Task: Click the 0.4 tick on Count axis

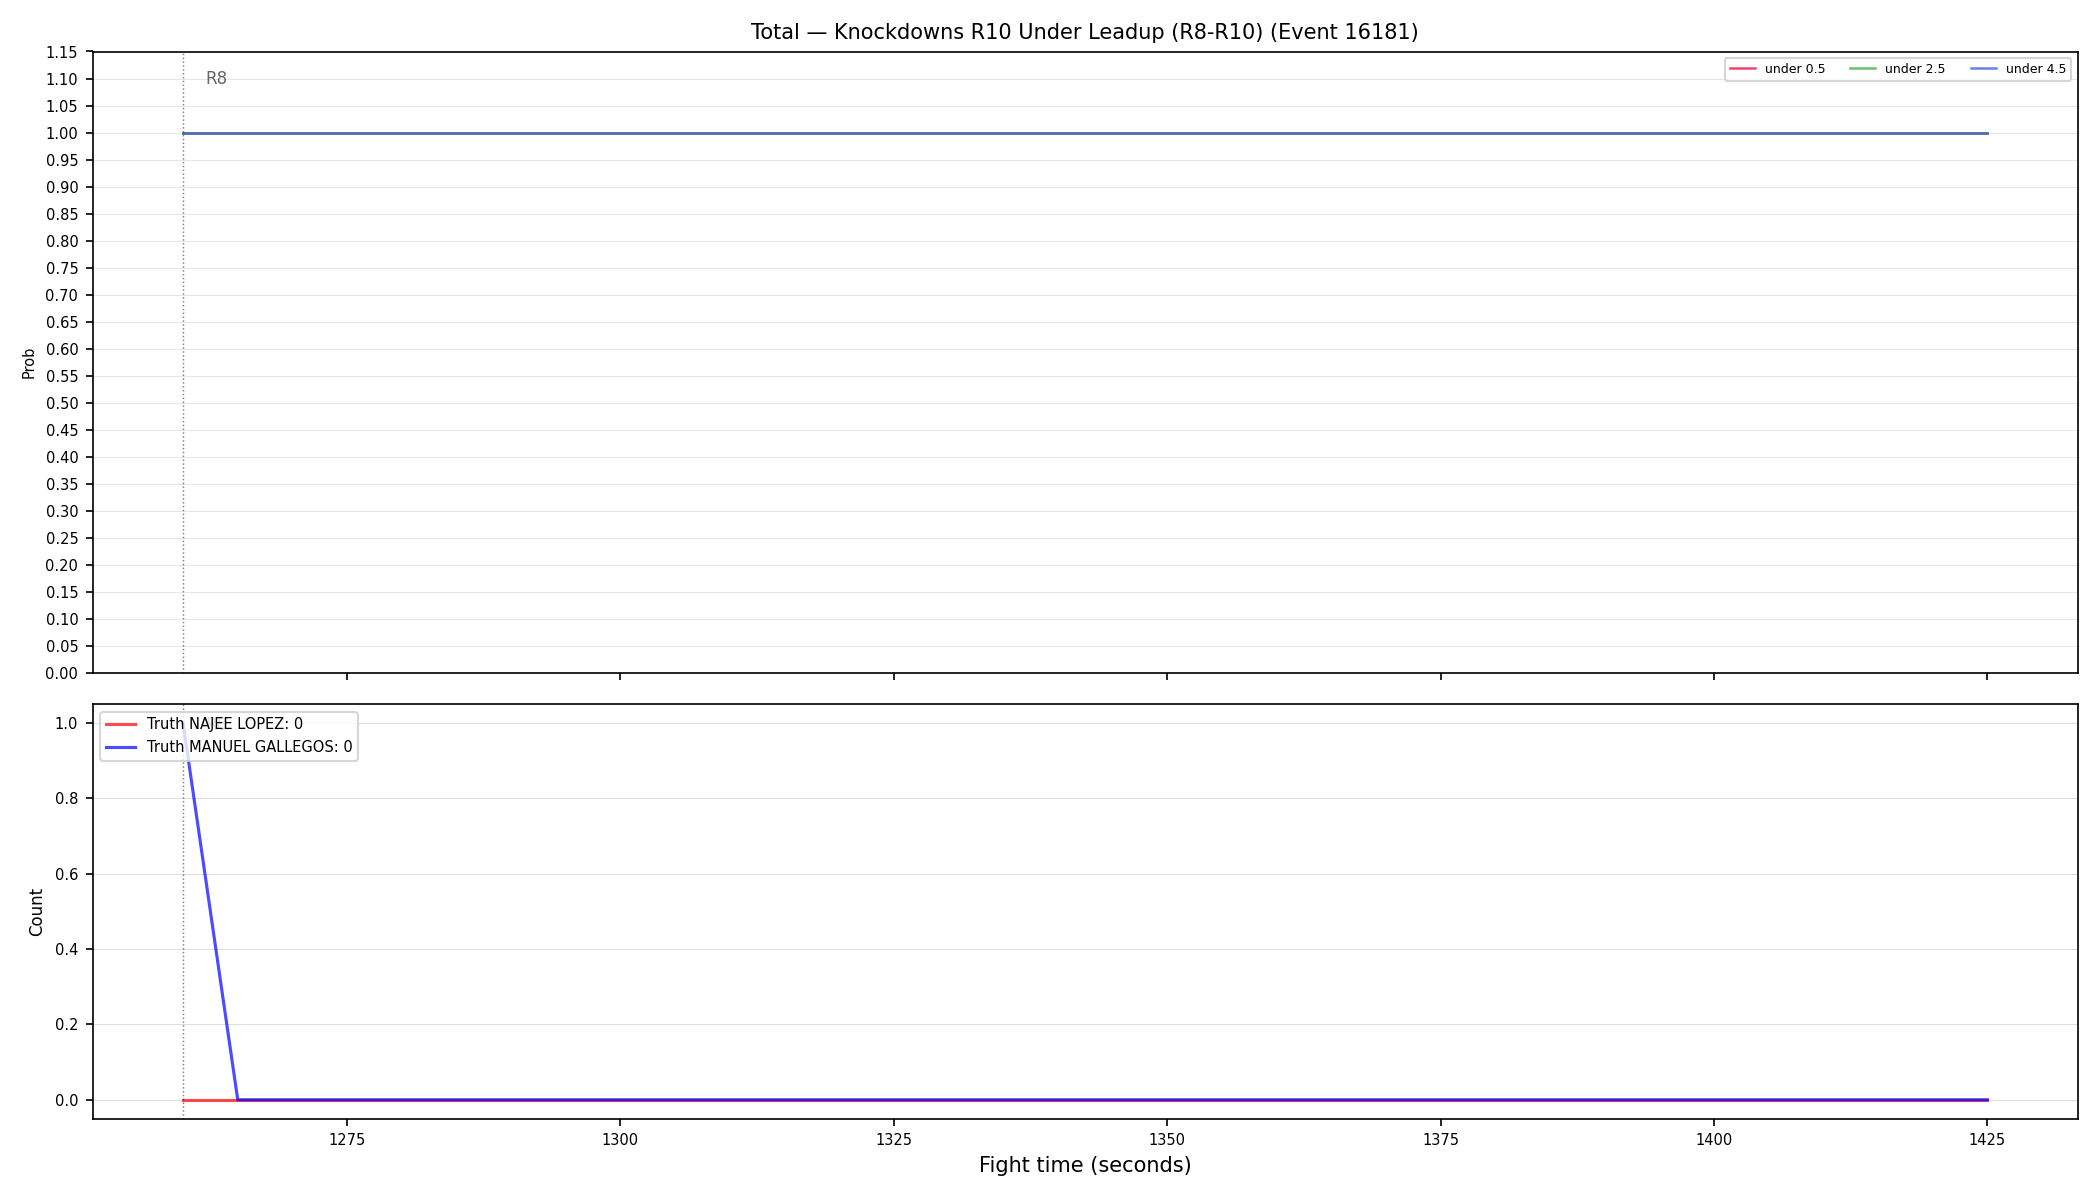Action: (67, 950)
